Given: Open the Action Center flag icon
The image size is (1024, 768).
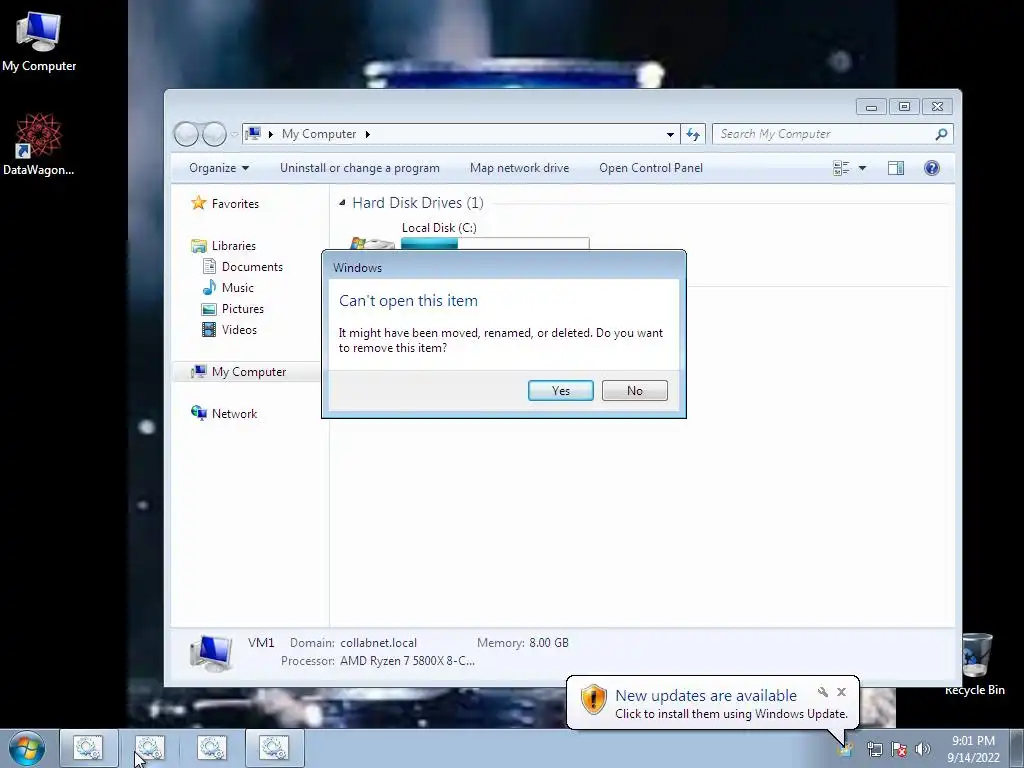Looking at the screenshot, I should [x=899, y=749].
